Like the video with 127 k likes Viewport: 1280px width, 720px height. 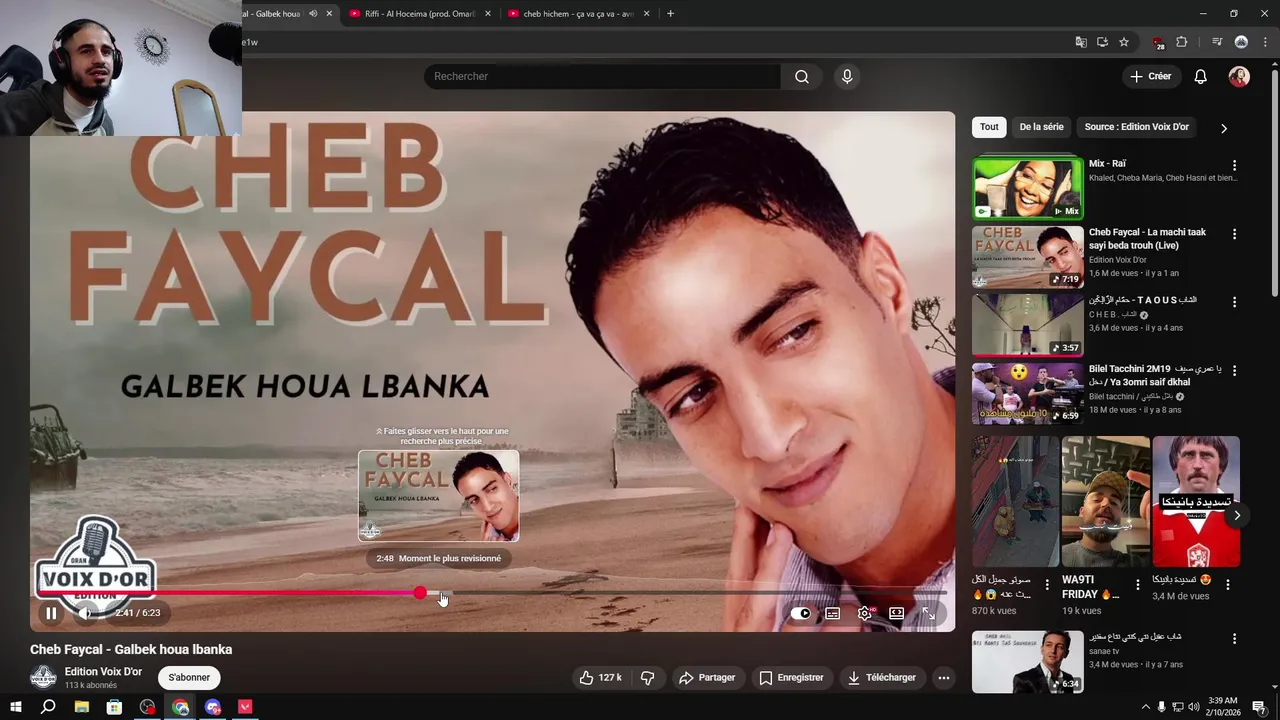tap(600, 678)
